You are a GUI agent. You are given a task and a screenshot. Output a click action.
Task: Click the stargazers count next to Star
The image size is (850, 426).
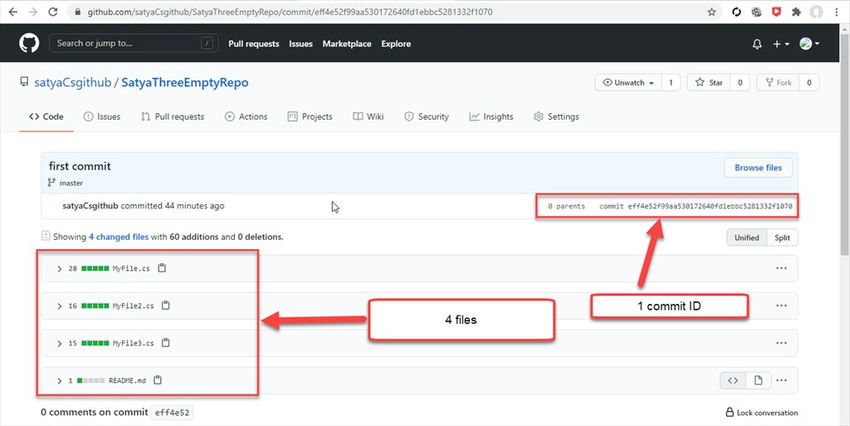pyautogui.click(x=740, y=82)
